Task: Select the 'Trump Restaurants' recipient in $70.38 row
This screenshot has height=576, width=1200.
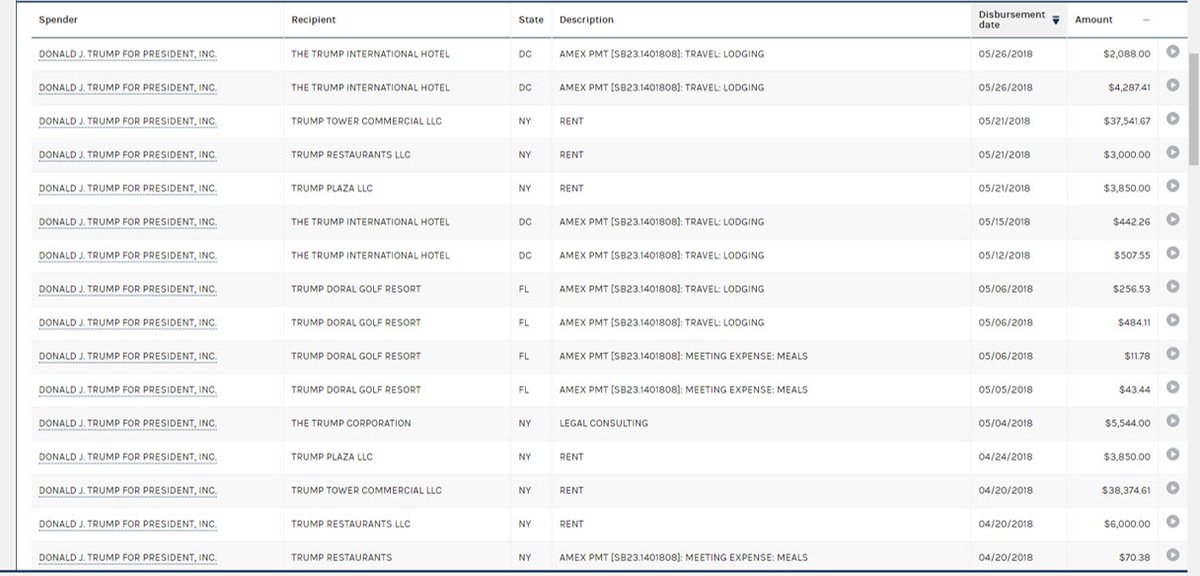Action: point(341,557)
